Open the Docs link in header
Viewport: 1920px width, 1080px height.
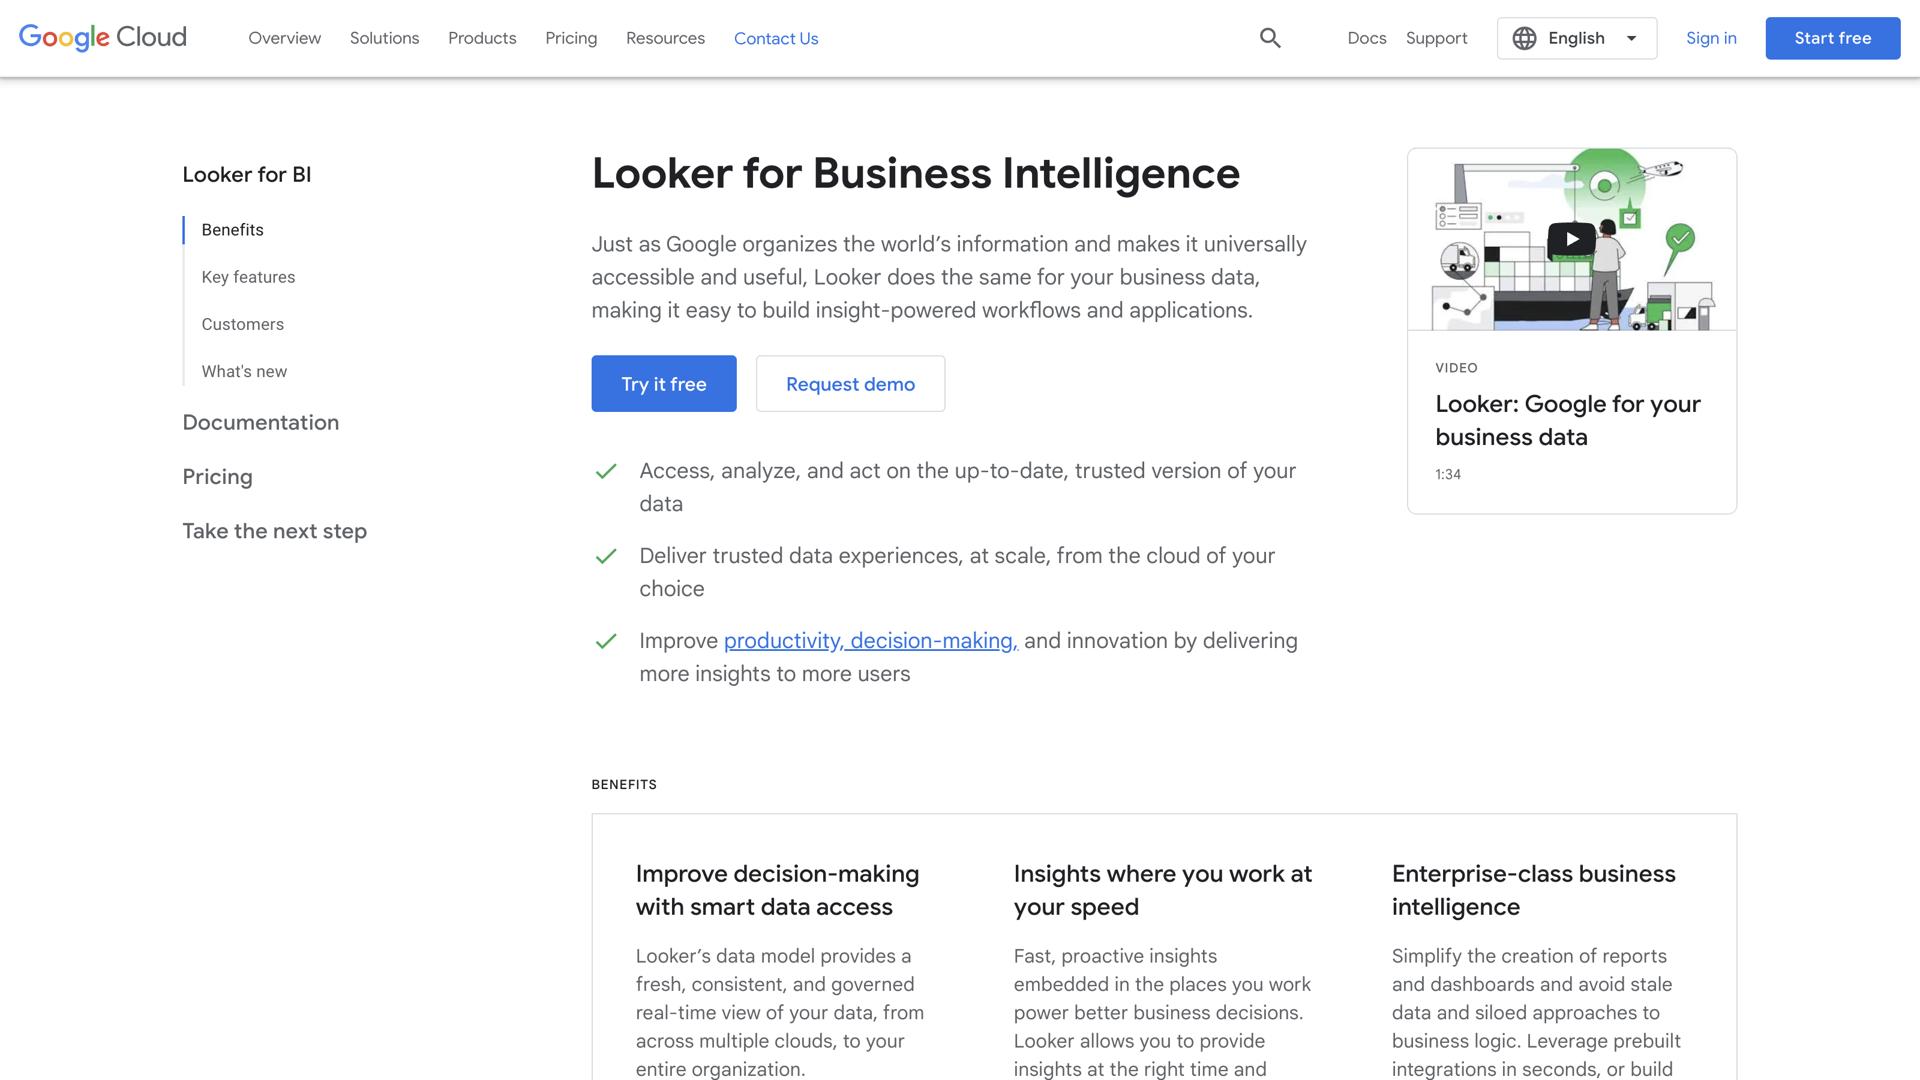point(1366,38)
